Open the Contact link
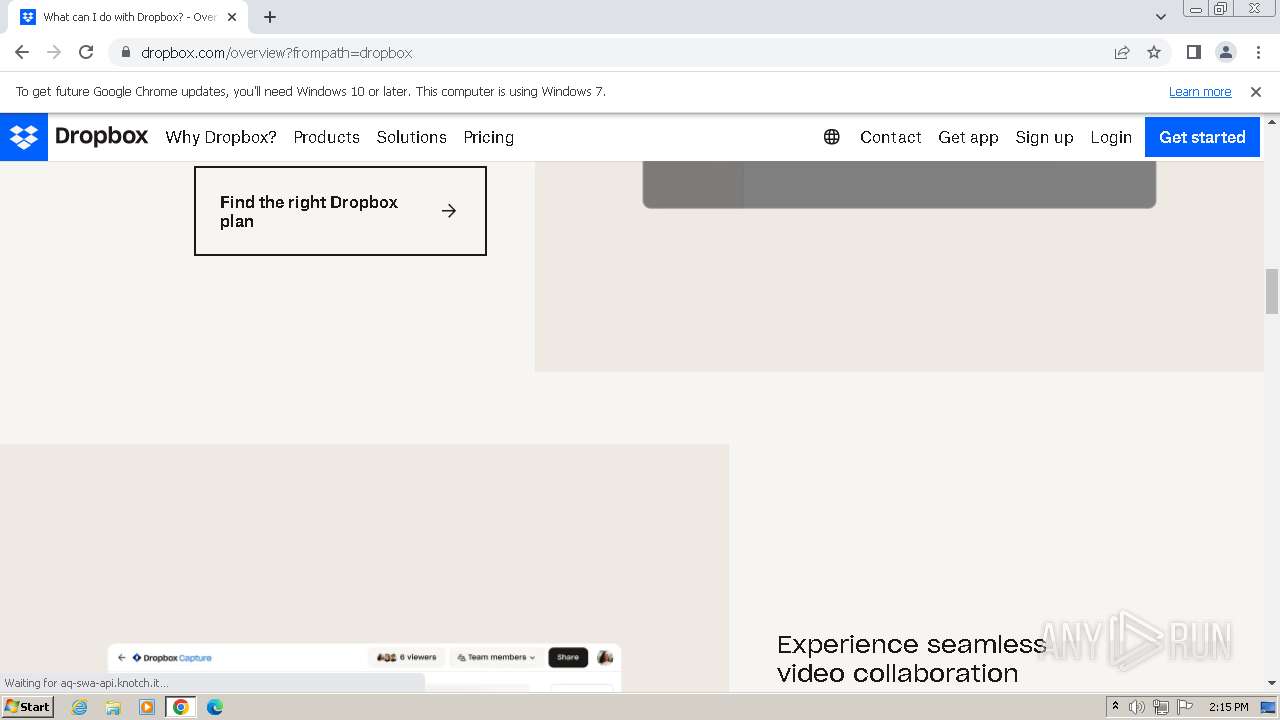Screen dimensions: 1280x720 tap(890, 137)
